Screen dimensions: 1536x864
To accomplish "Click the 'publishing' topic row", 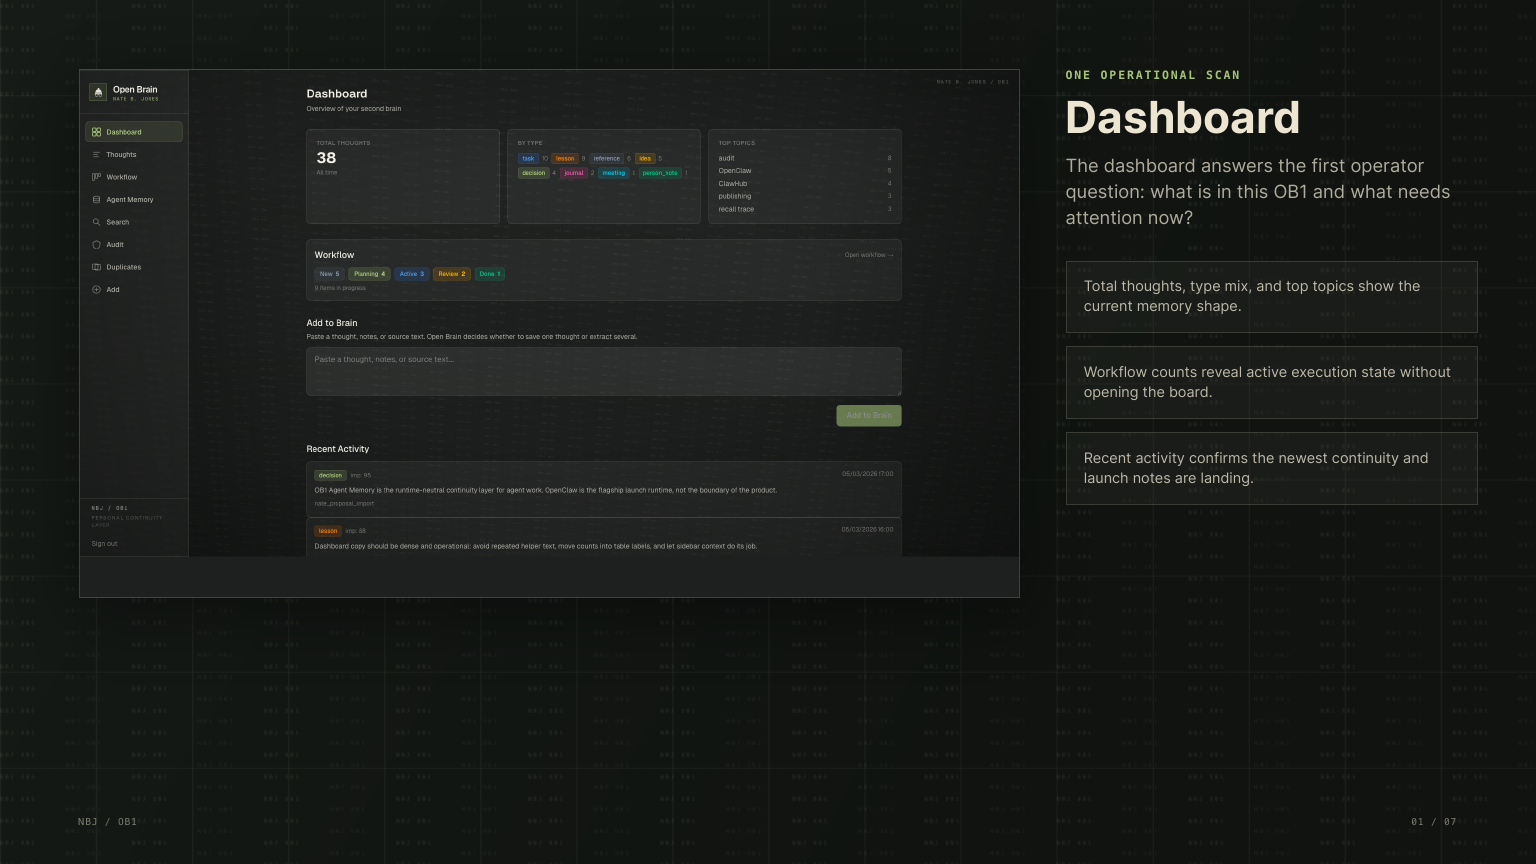I will click(x=805, y=196).
